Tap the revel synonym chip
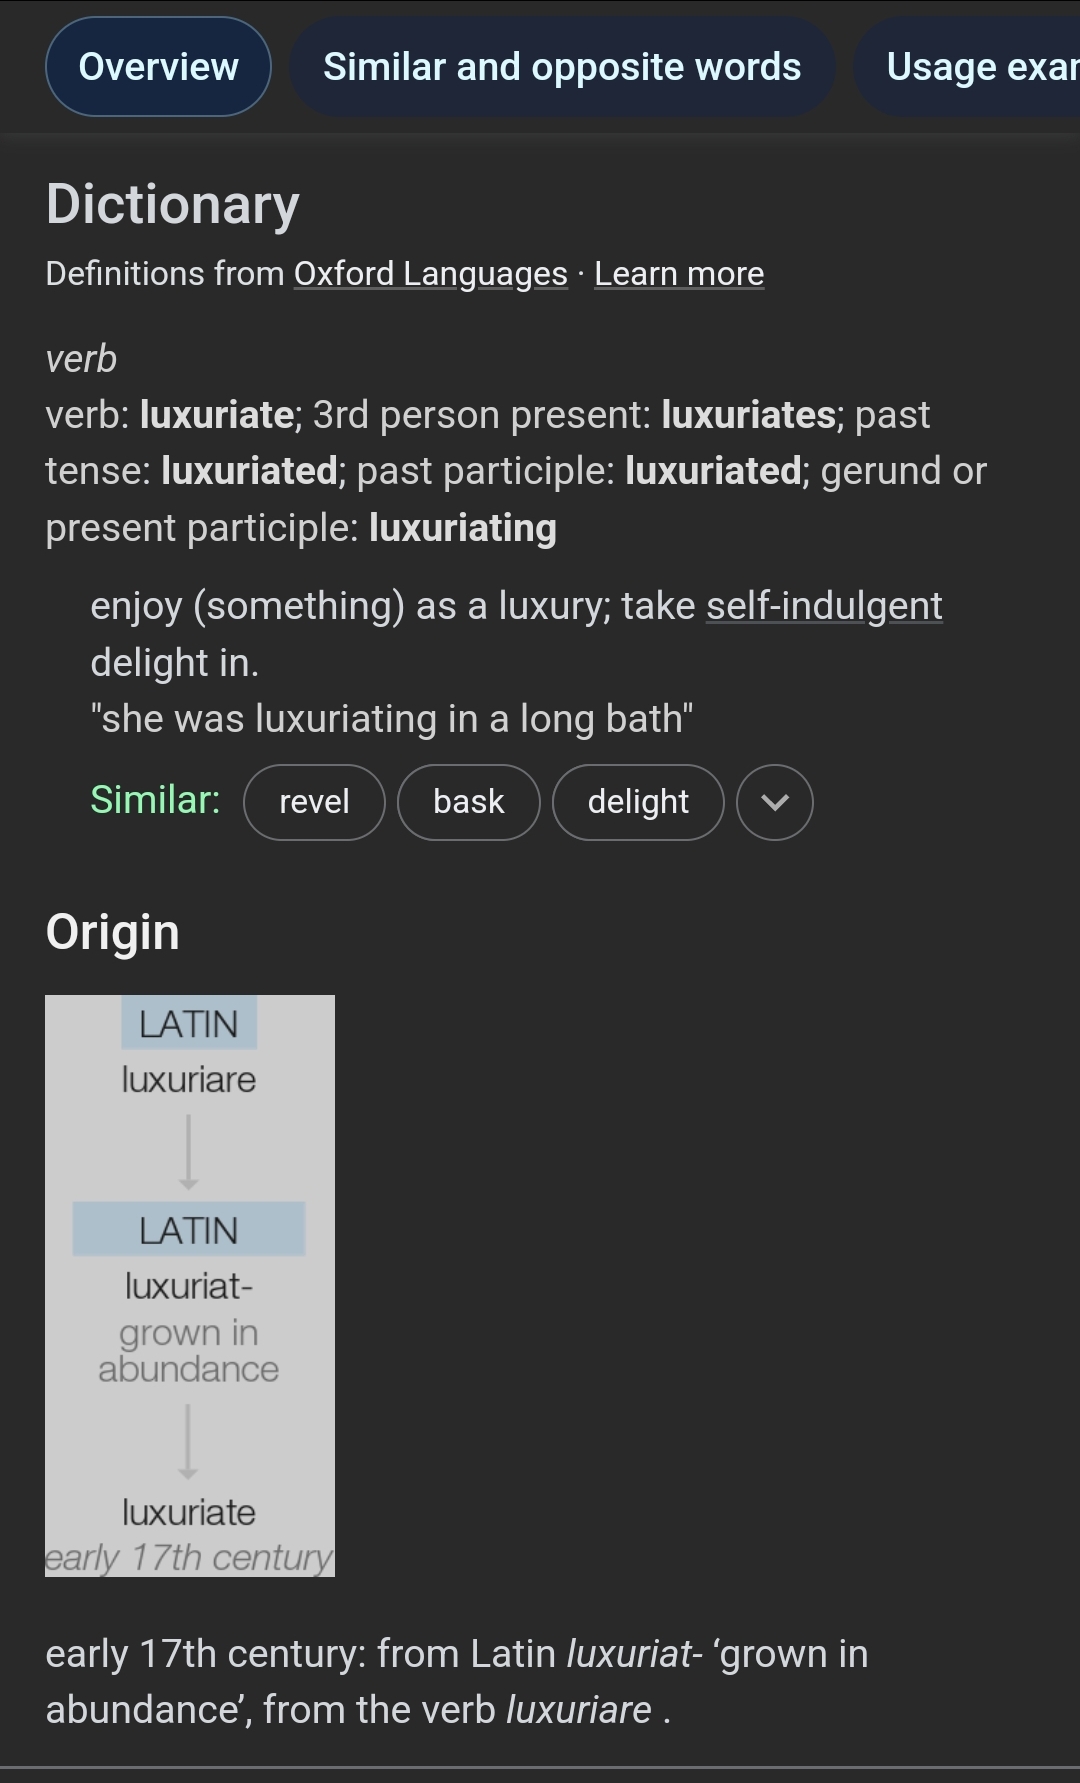The image size is (1080, 1783). [314, 802]
